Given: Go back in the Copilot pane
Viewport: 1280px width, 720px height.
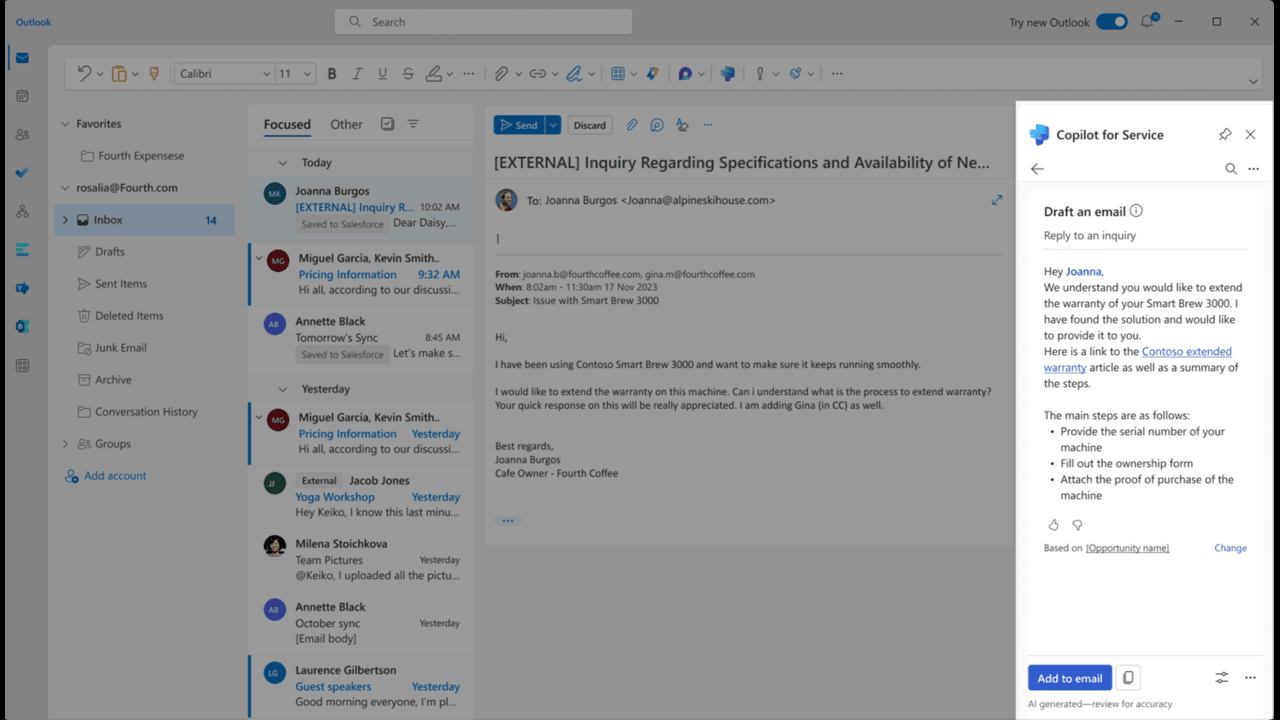Looking at the screenshot, I should [x=1037, y=169].
